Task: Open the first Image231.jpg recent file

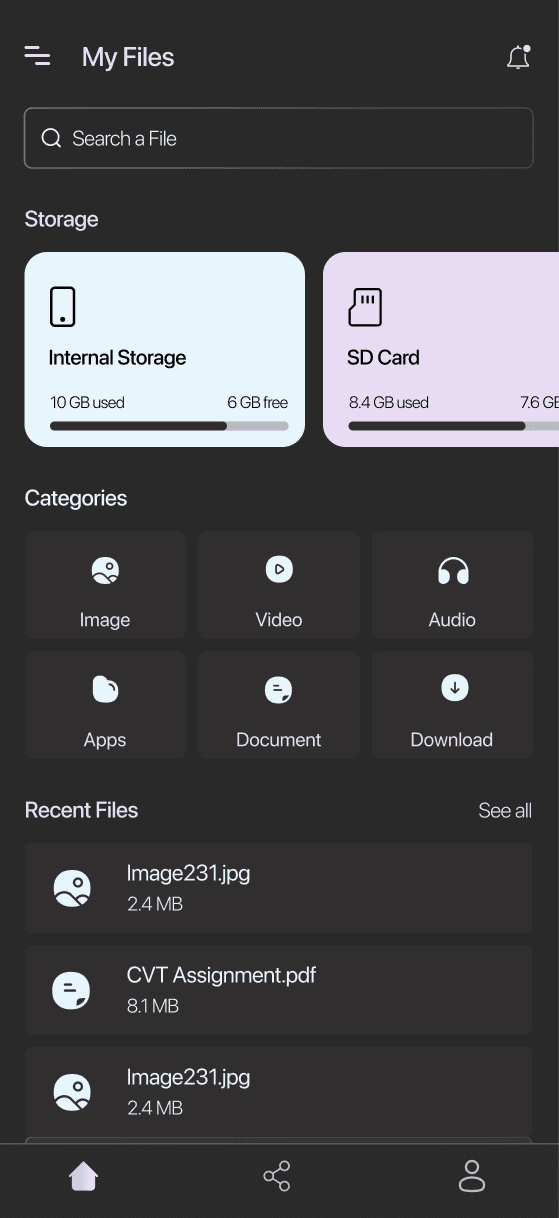Action: tap(279, 888)
